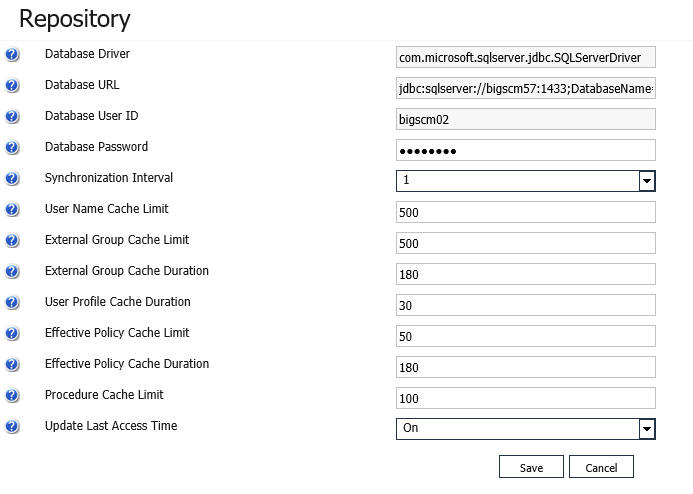Open help icon next to Database URL
The width and height of the screenshot is (693, 494).
(12, 86)
